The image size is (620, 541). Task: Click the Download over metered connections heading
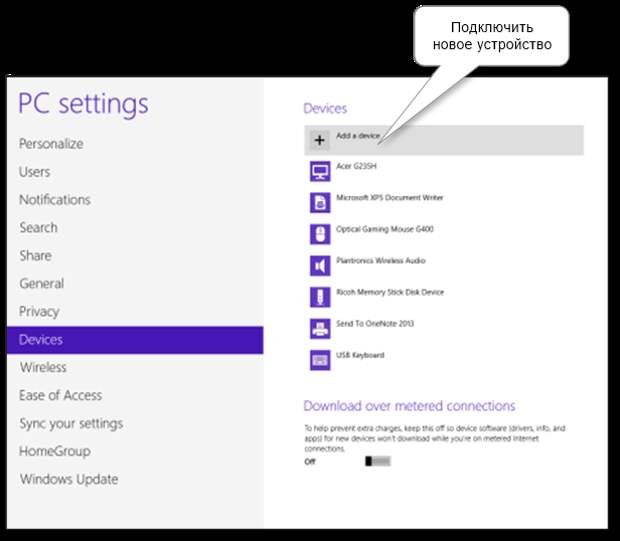click(x=409, y=406)
